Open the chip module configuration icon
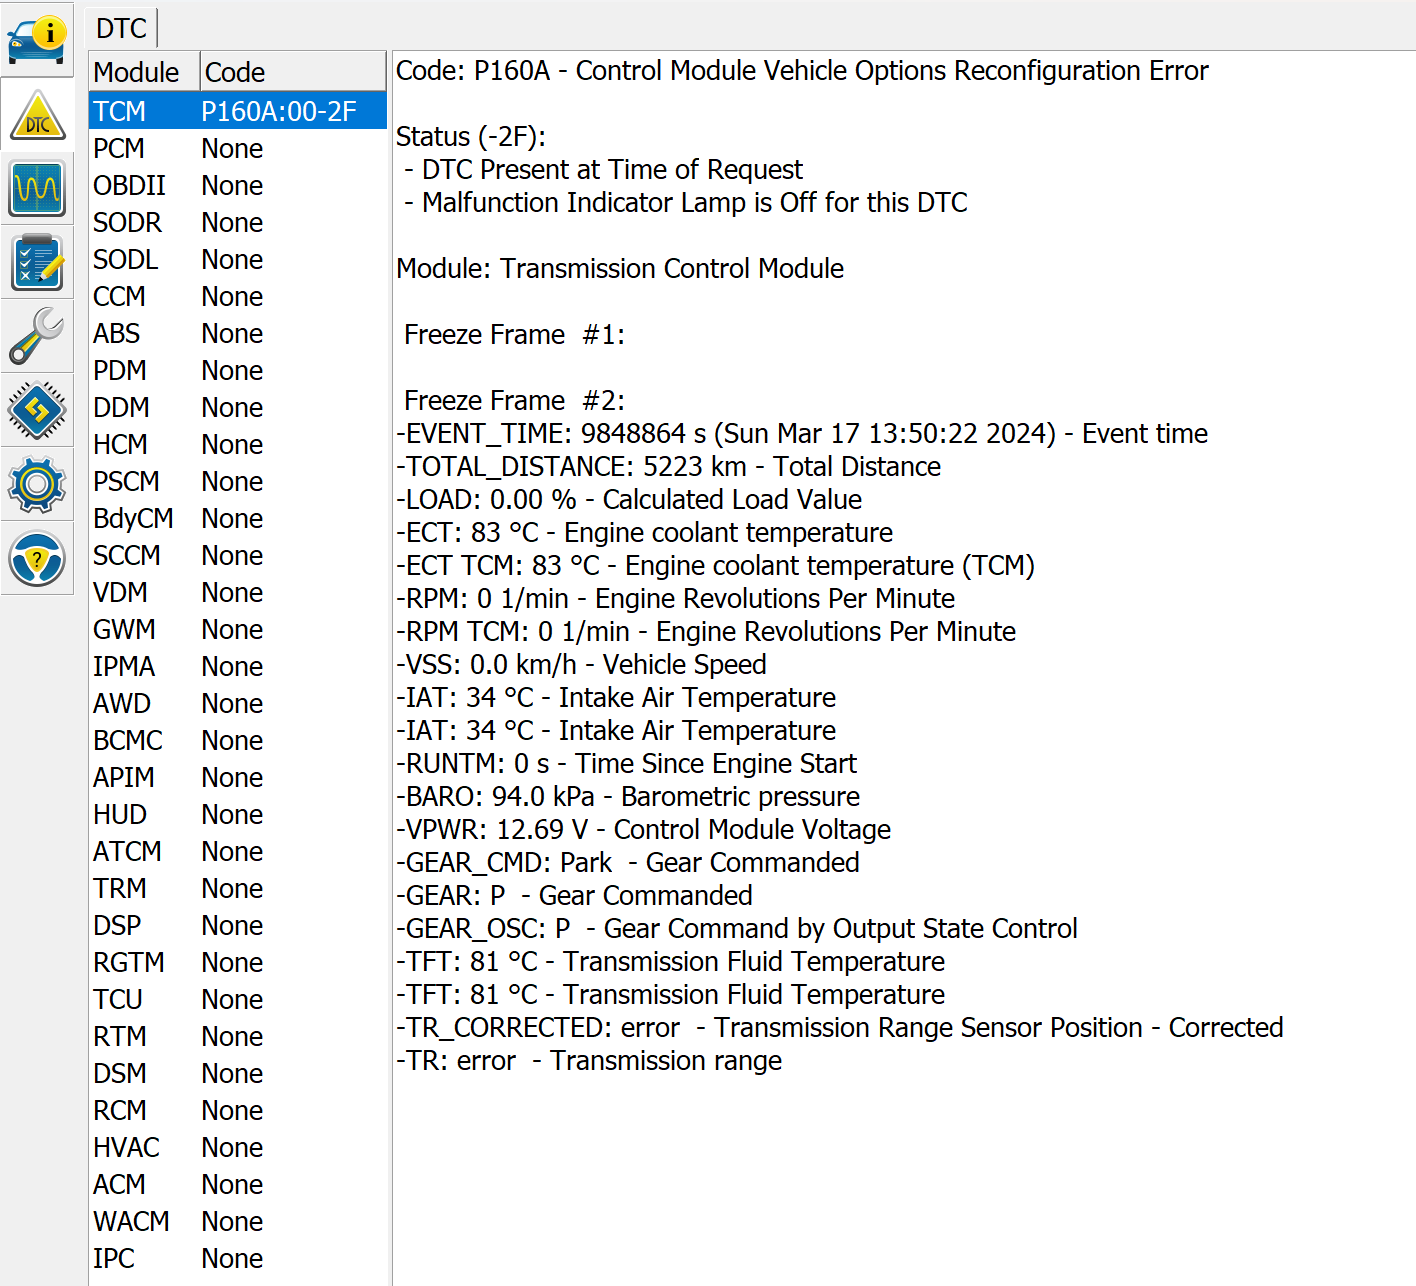Image resolution: width=1416 pixels, height=1286 pixels. 37,410
